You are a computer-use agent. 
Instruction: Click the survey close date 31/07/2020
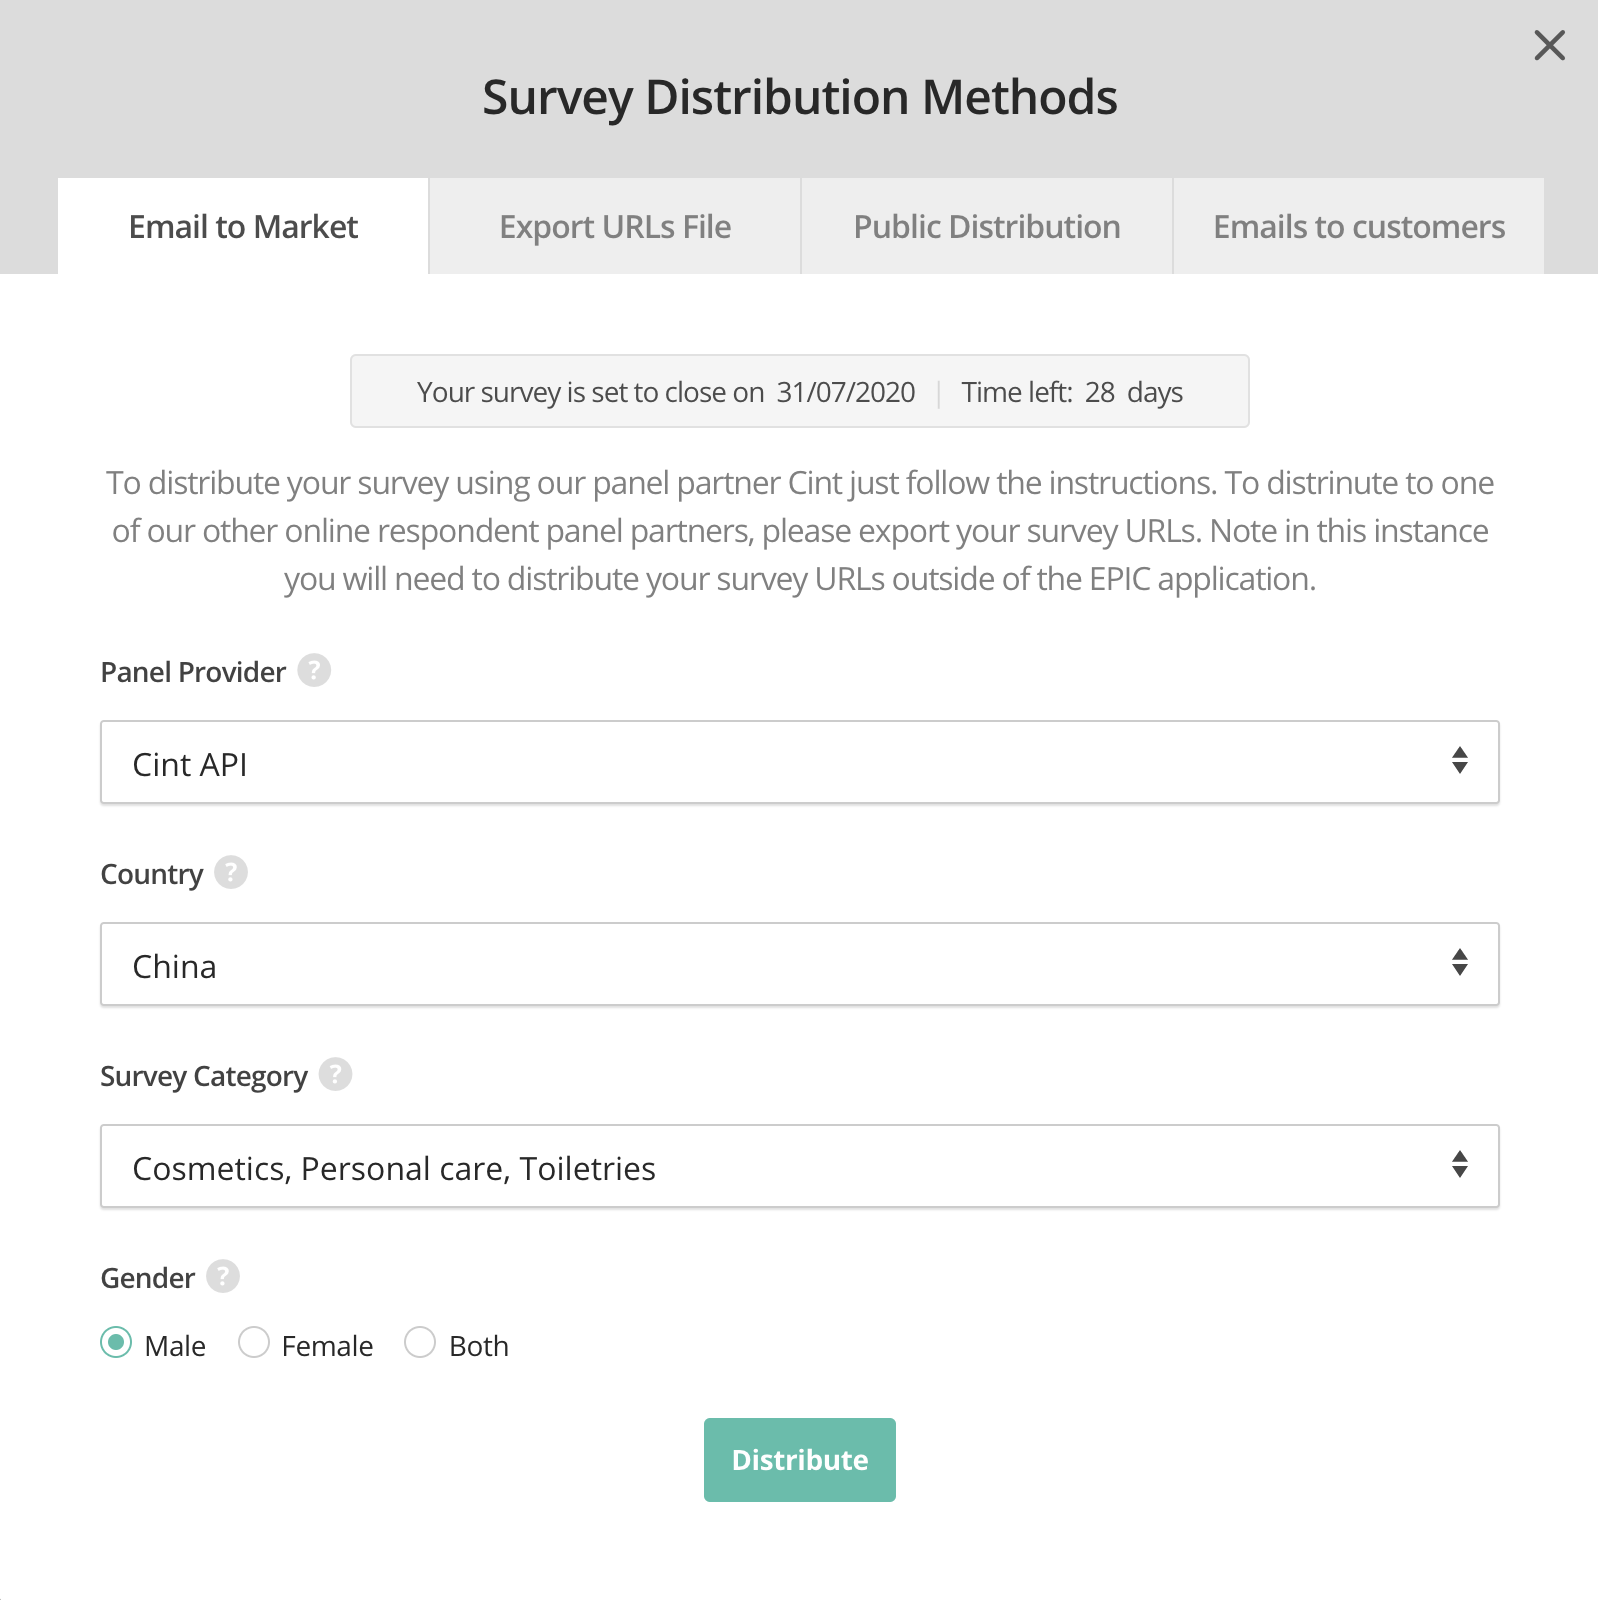pyautogui.click(x=845, y=392)
